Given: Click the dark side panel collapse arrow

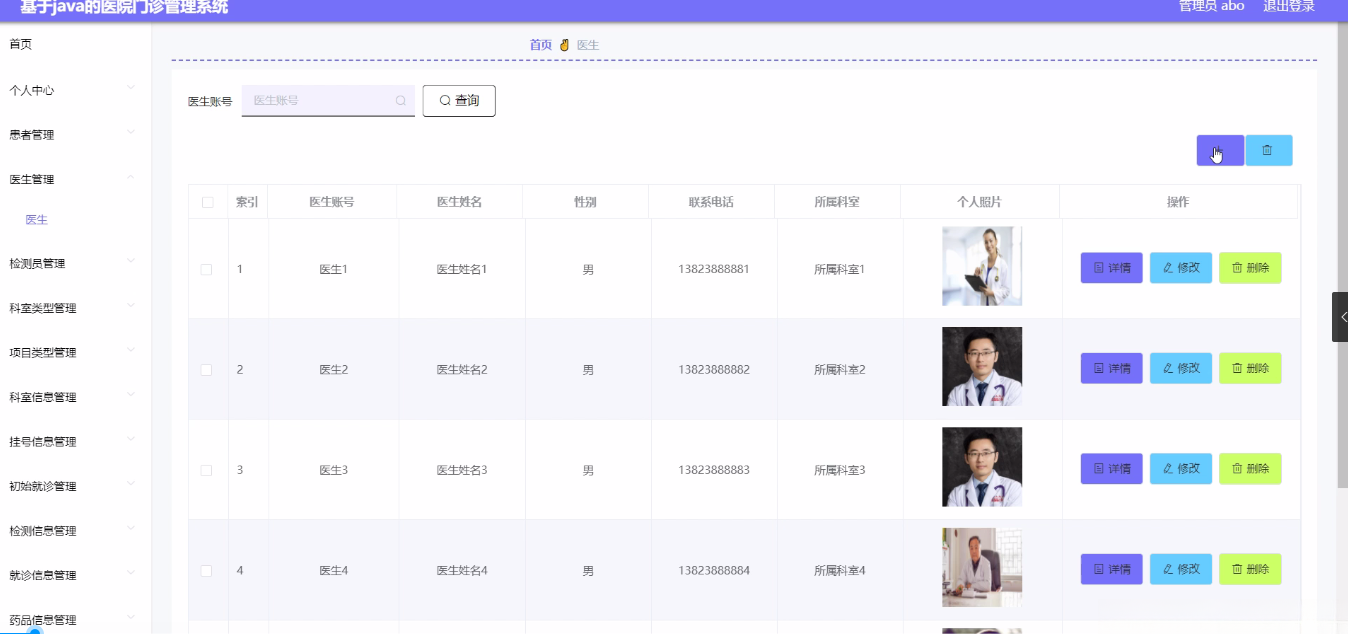Looking at the screenshot, I should tap(1340, 317).
